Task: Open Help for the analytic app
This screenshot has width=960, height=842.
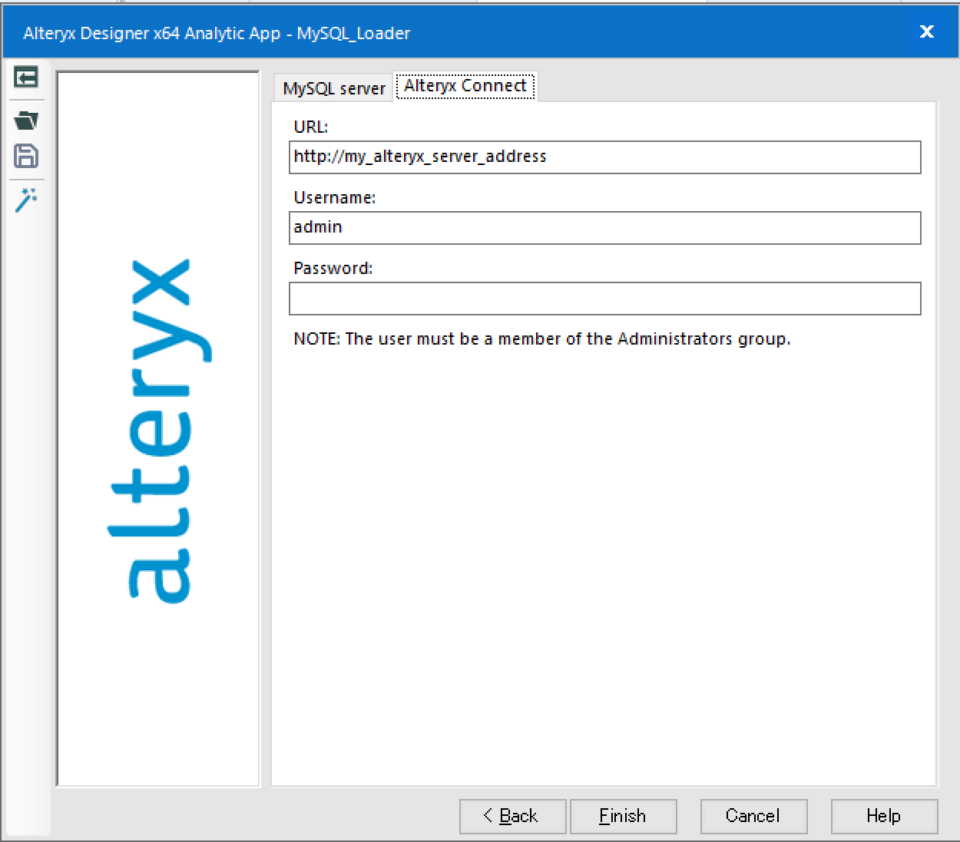Action: point(884,816)
